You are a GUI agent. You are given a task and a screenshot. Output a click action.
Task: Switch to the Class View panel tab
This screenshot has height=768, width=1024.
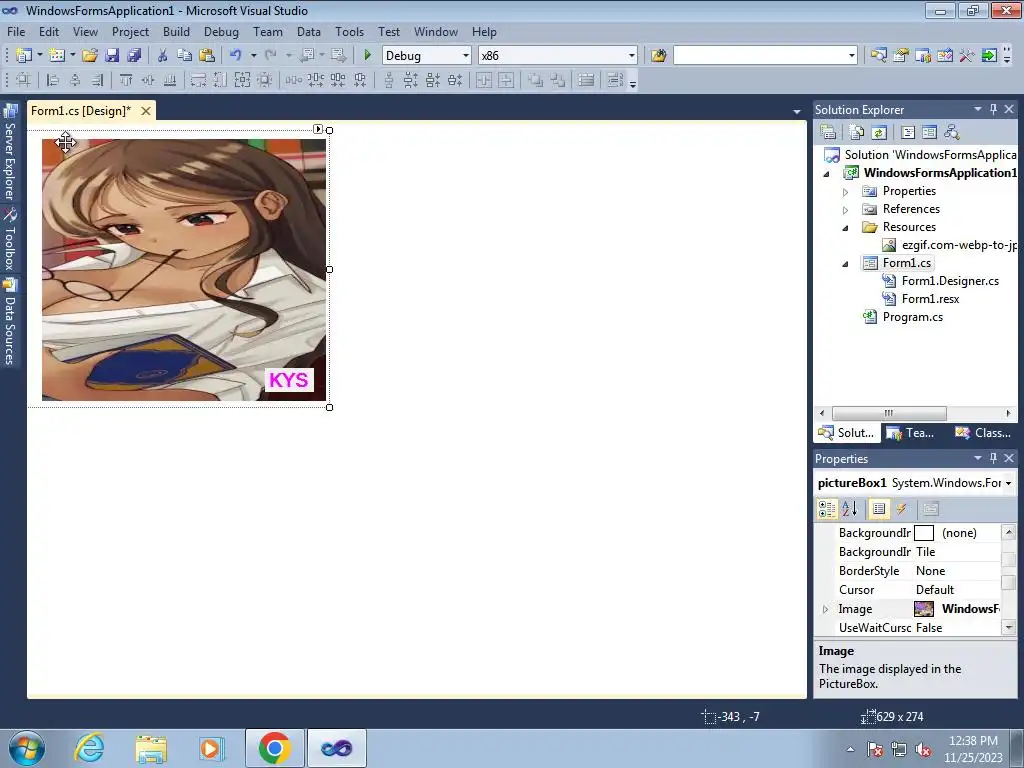[x=983, y=433]
